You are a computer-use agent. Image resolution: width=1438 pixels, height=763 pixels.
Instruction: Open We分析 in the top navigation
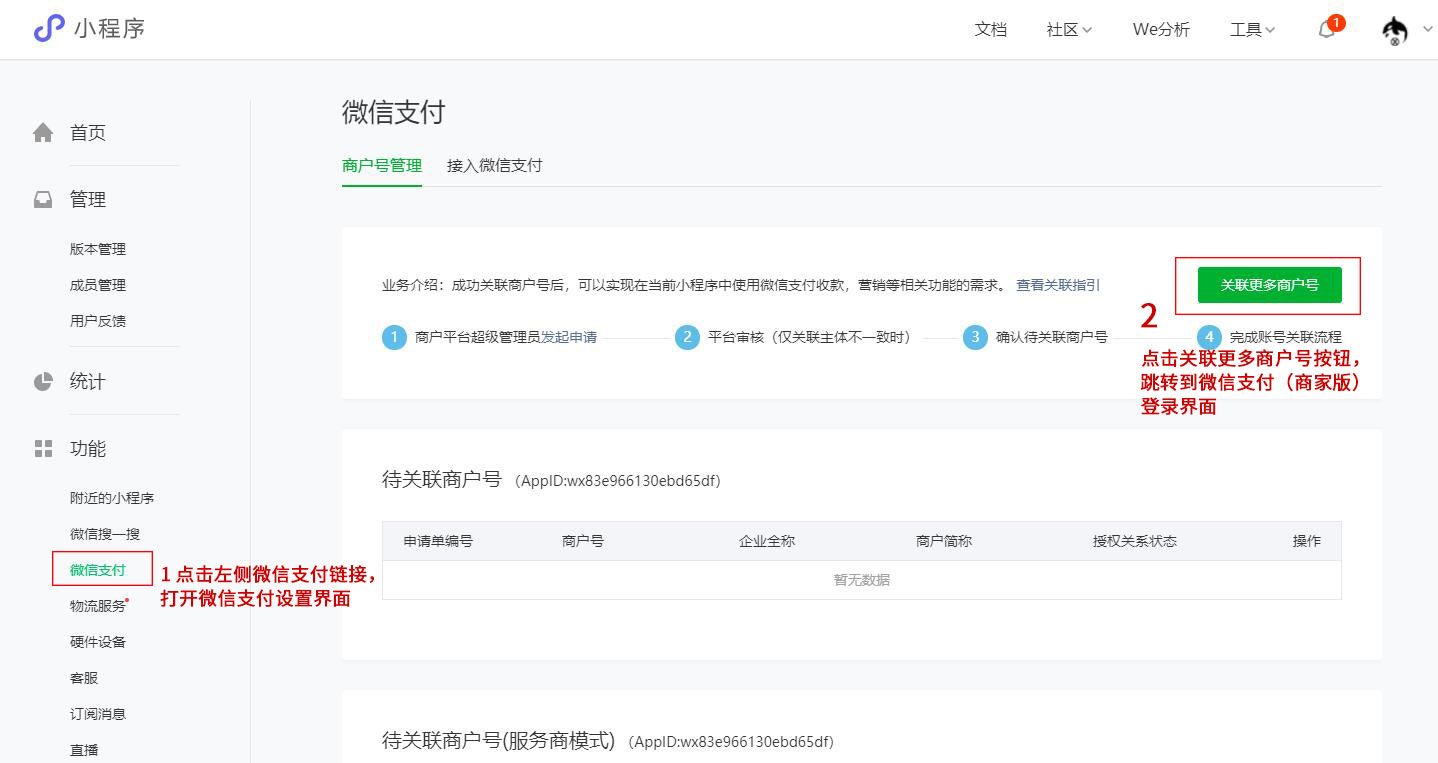click(1161, 30)
